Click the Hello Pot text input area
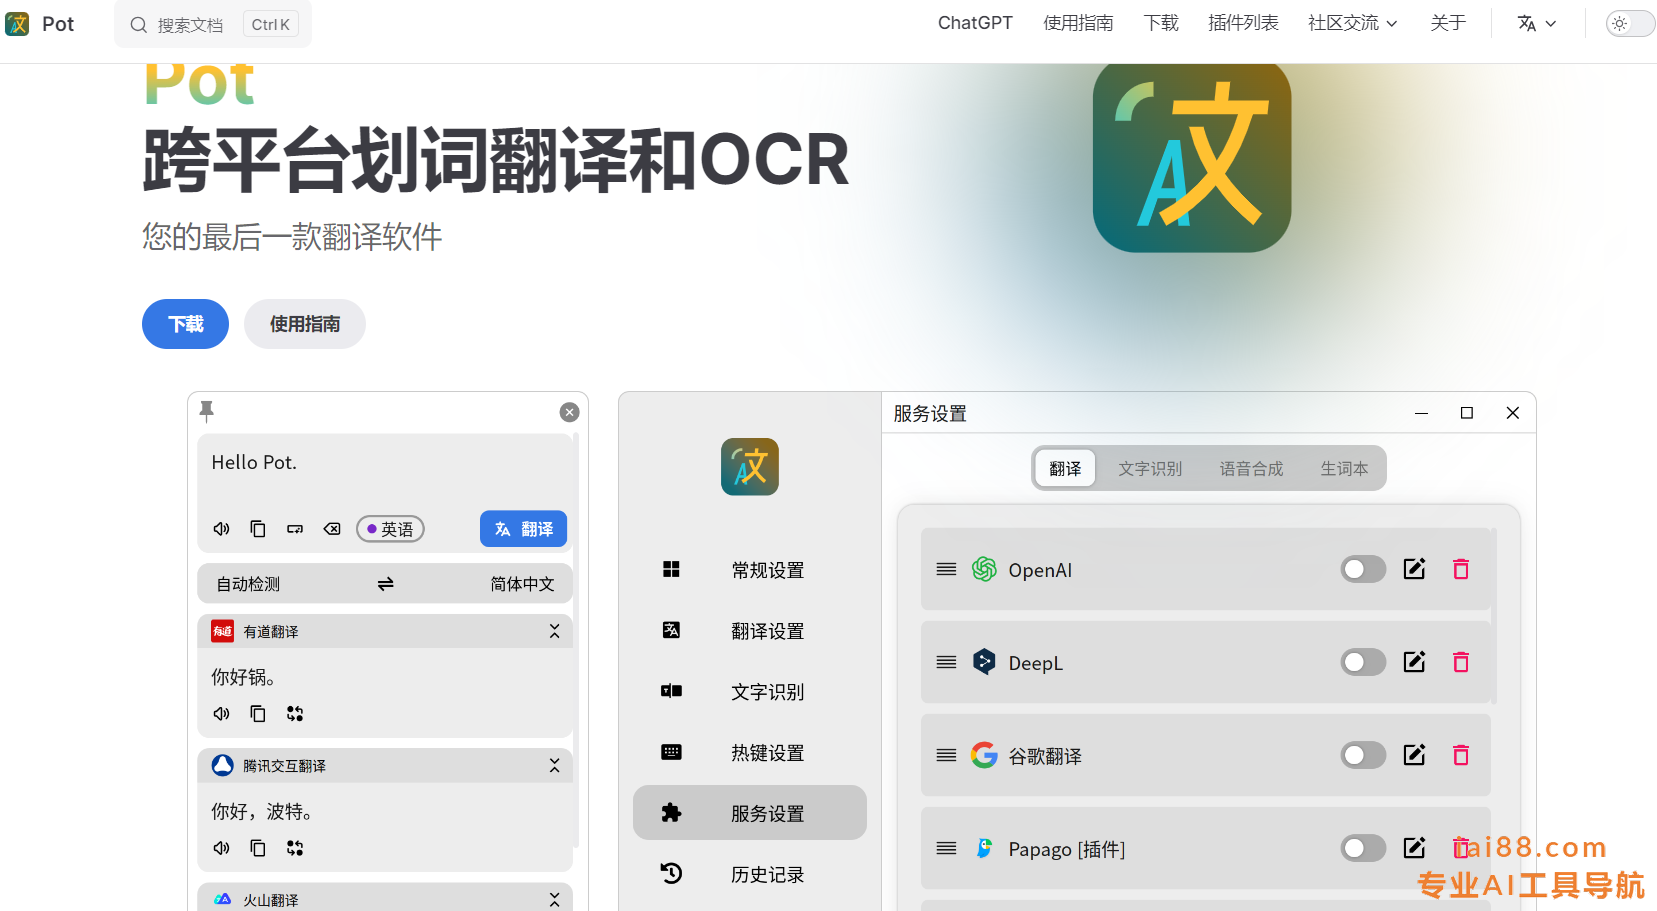 [x=385, y=470]
